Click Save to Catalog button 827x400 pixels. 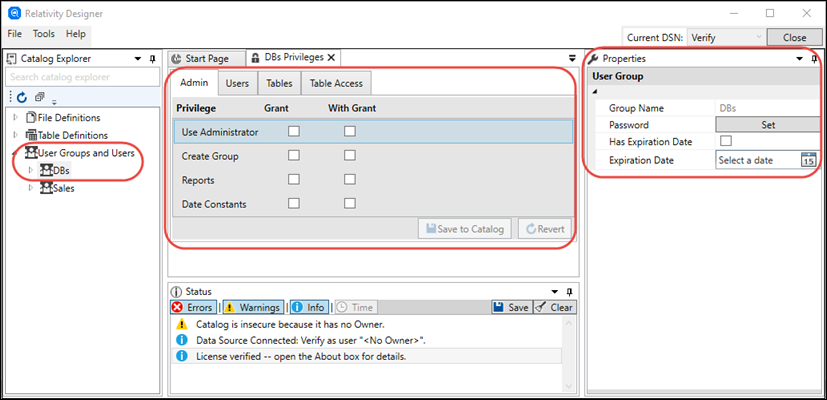click(465, 229)
